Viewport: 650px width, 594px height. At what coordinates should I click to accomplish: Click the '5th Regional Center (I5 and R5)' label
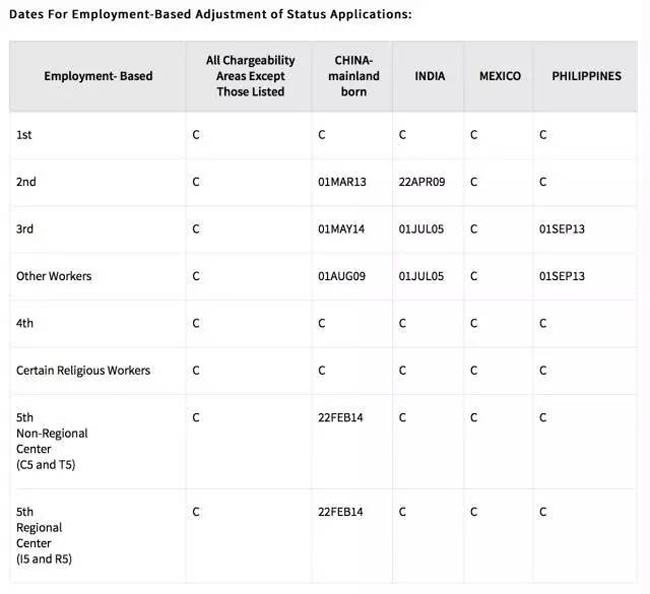tap(44, 535)
